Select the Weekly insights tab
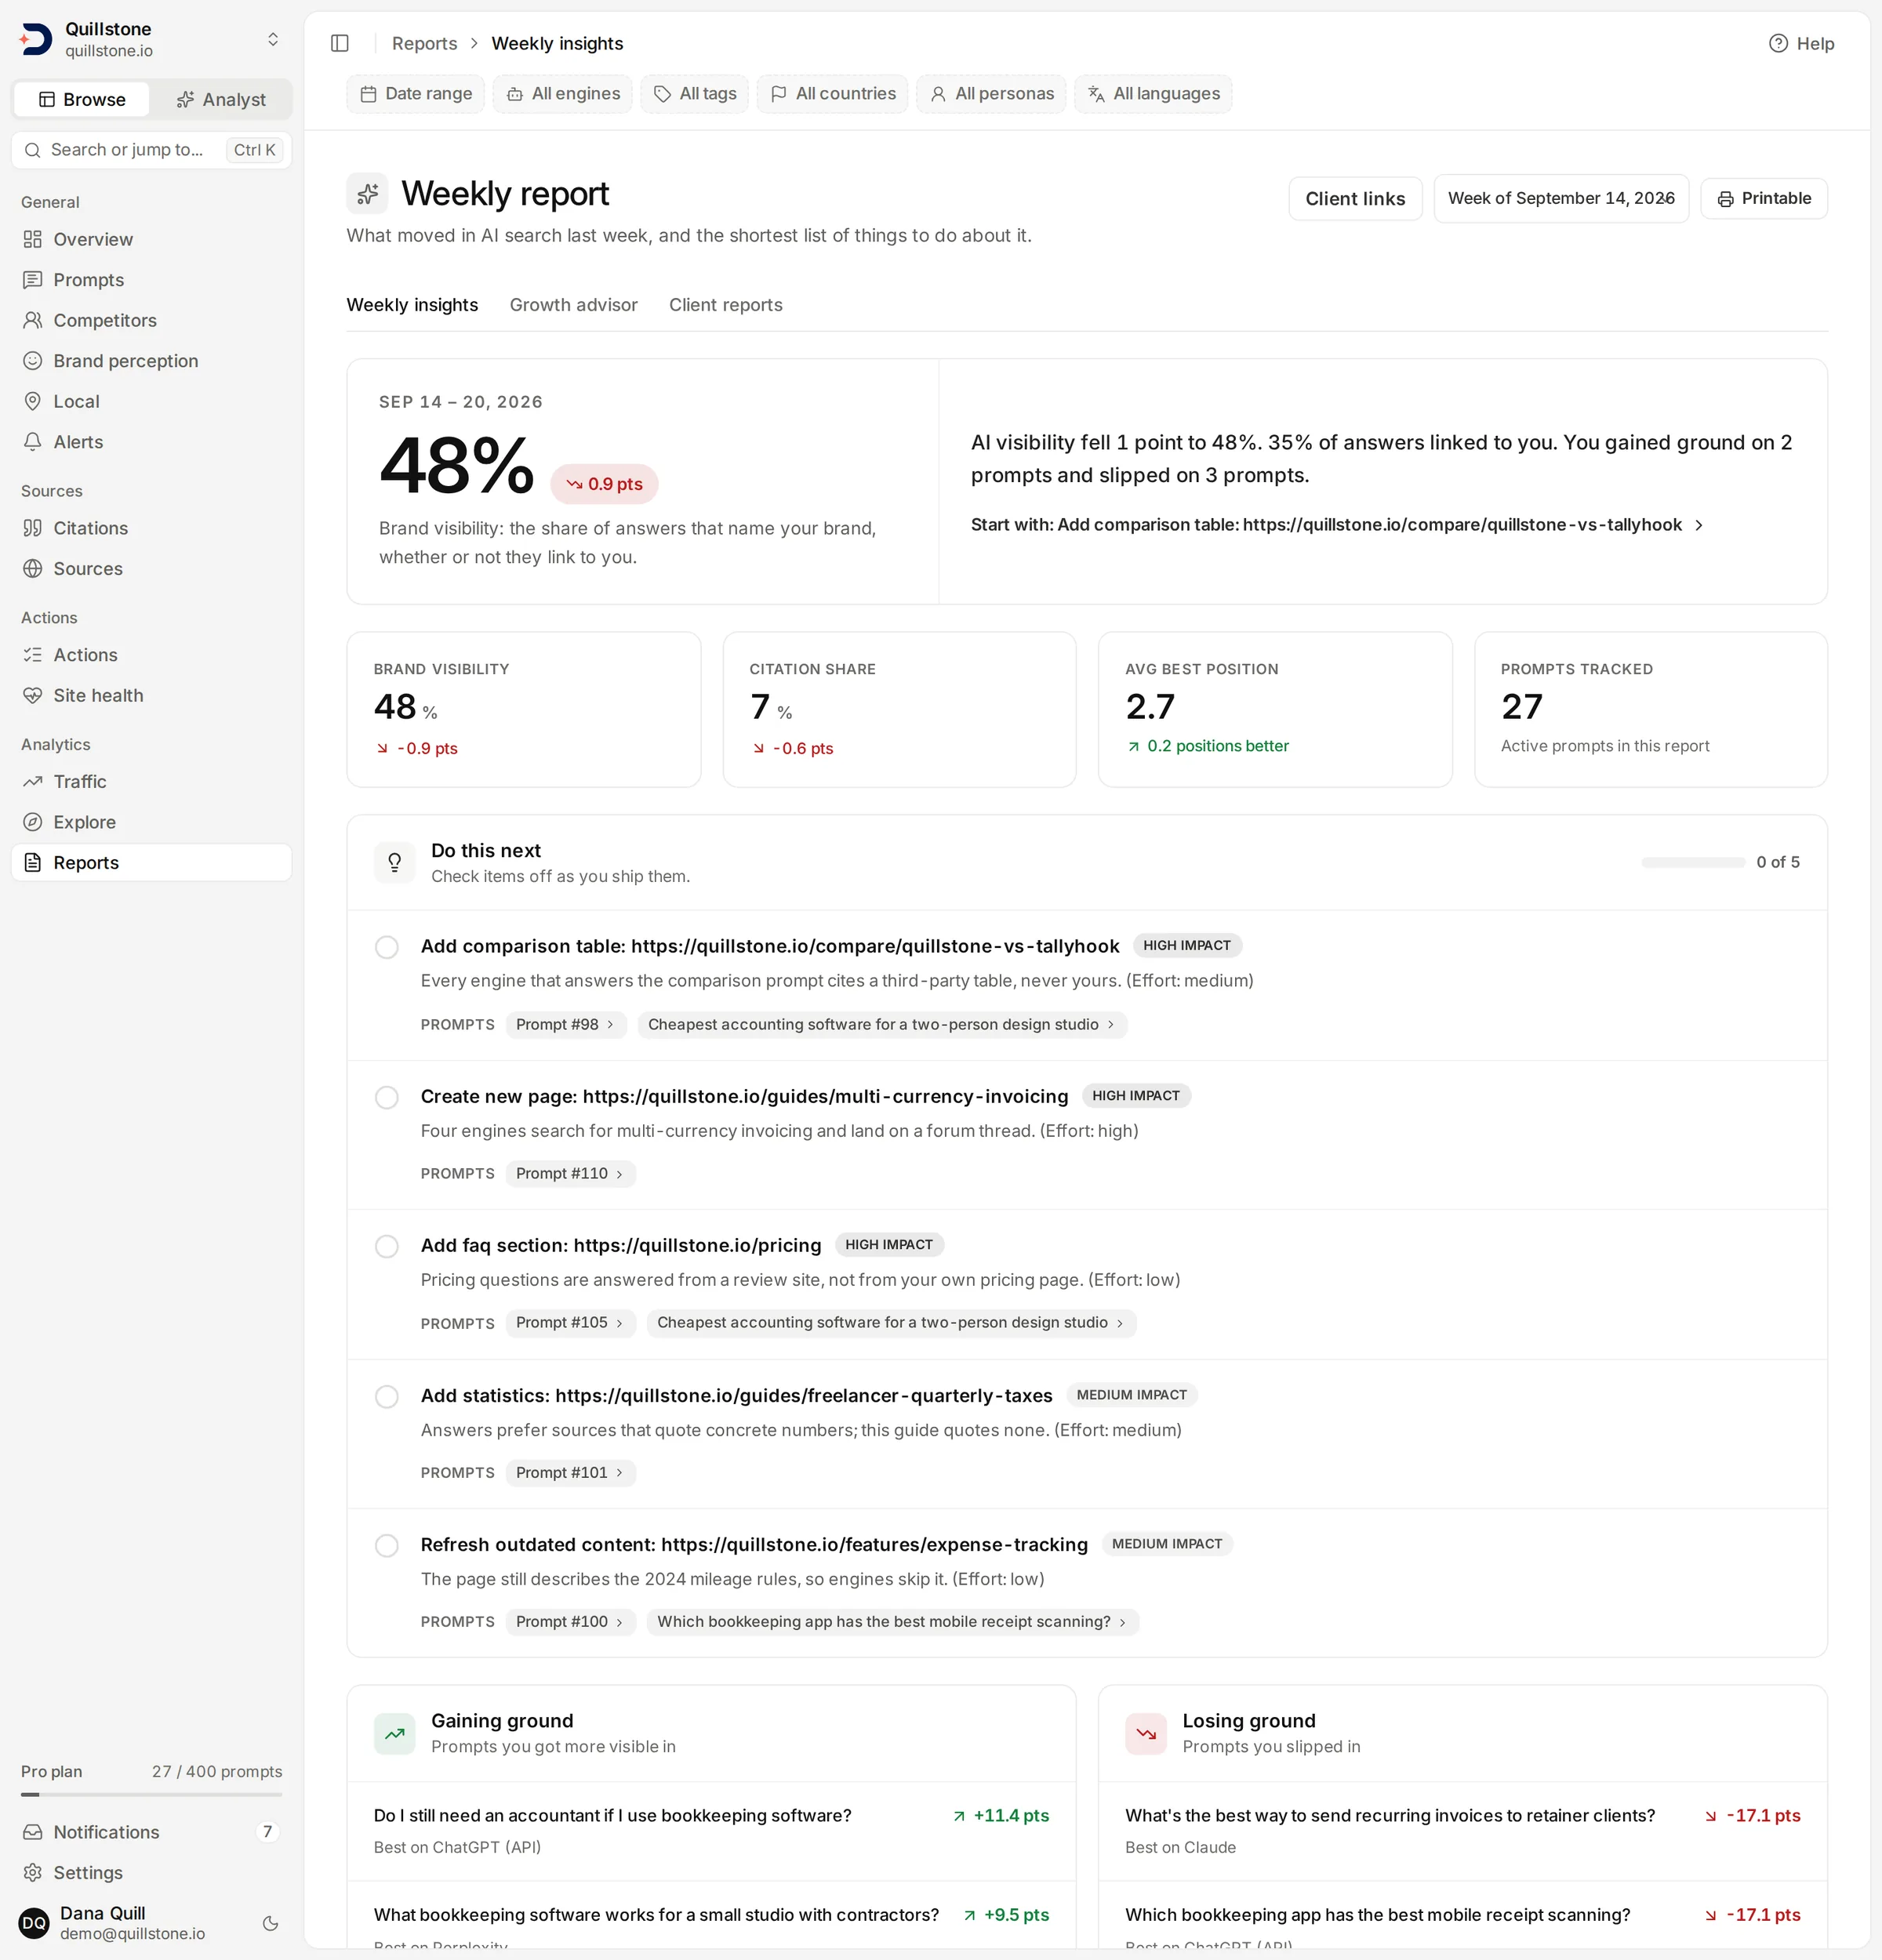Viewport: 1882px width, 1960px height. pyautogui.click(x=412, y=305)
